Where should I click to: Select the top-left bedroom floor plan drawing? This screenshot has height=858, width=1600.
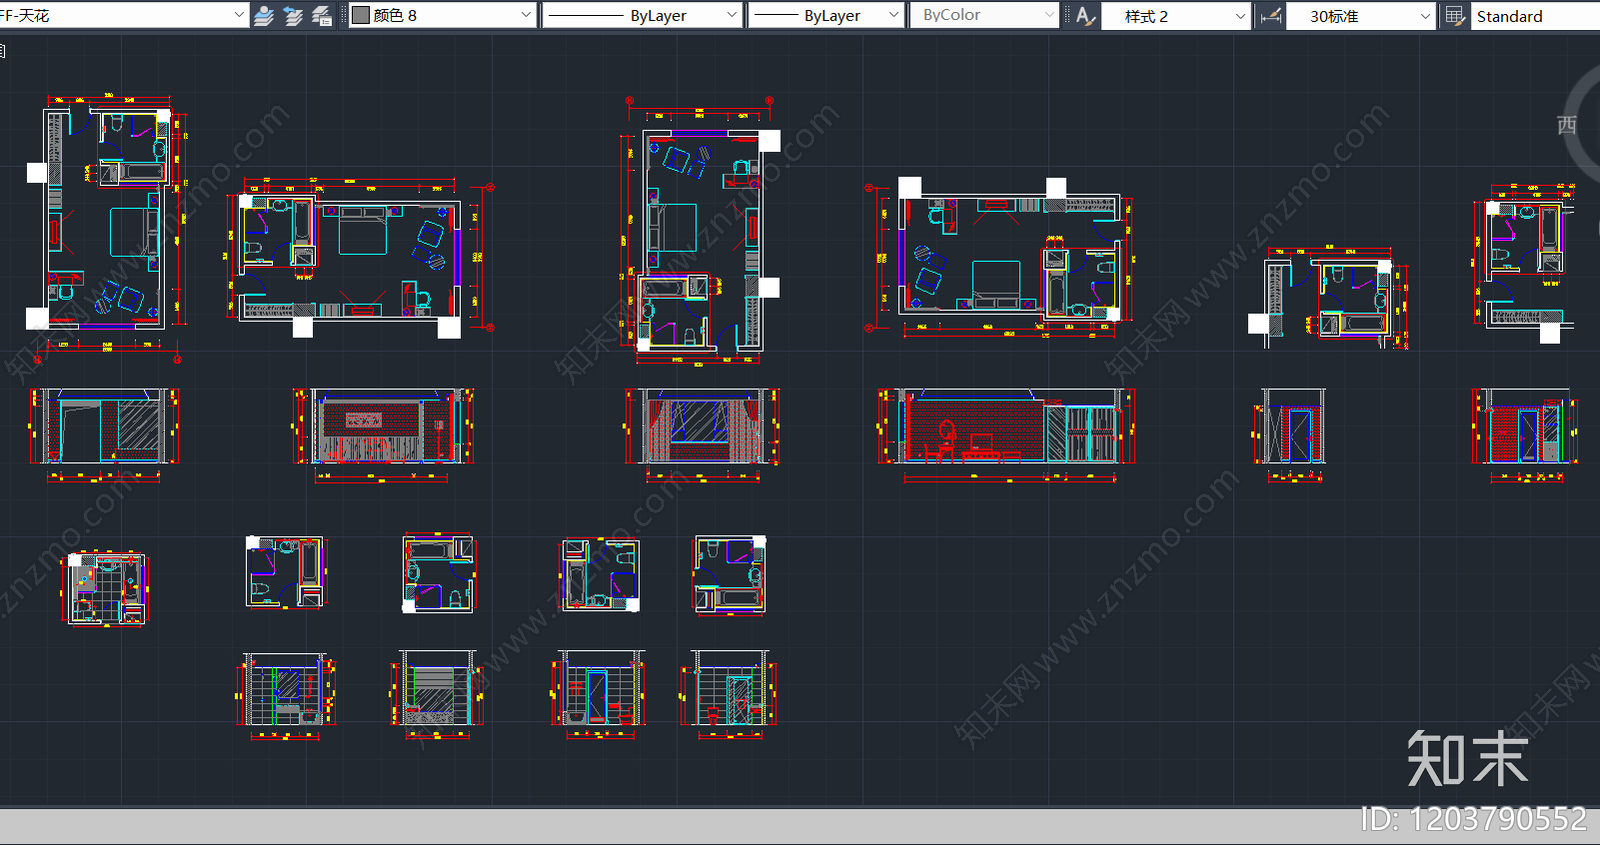[x=107, y=220]
